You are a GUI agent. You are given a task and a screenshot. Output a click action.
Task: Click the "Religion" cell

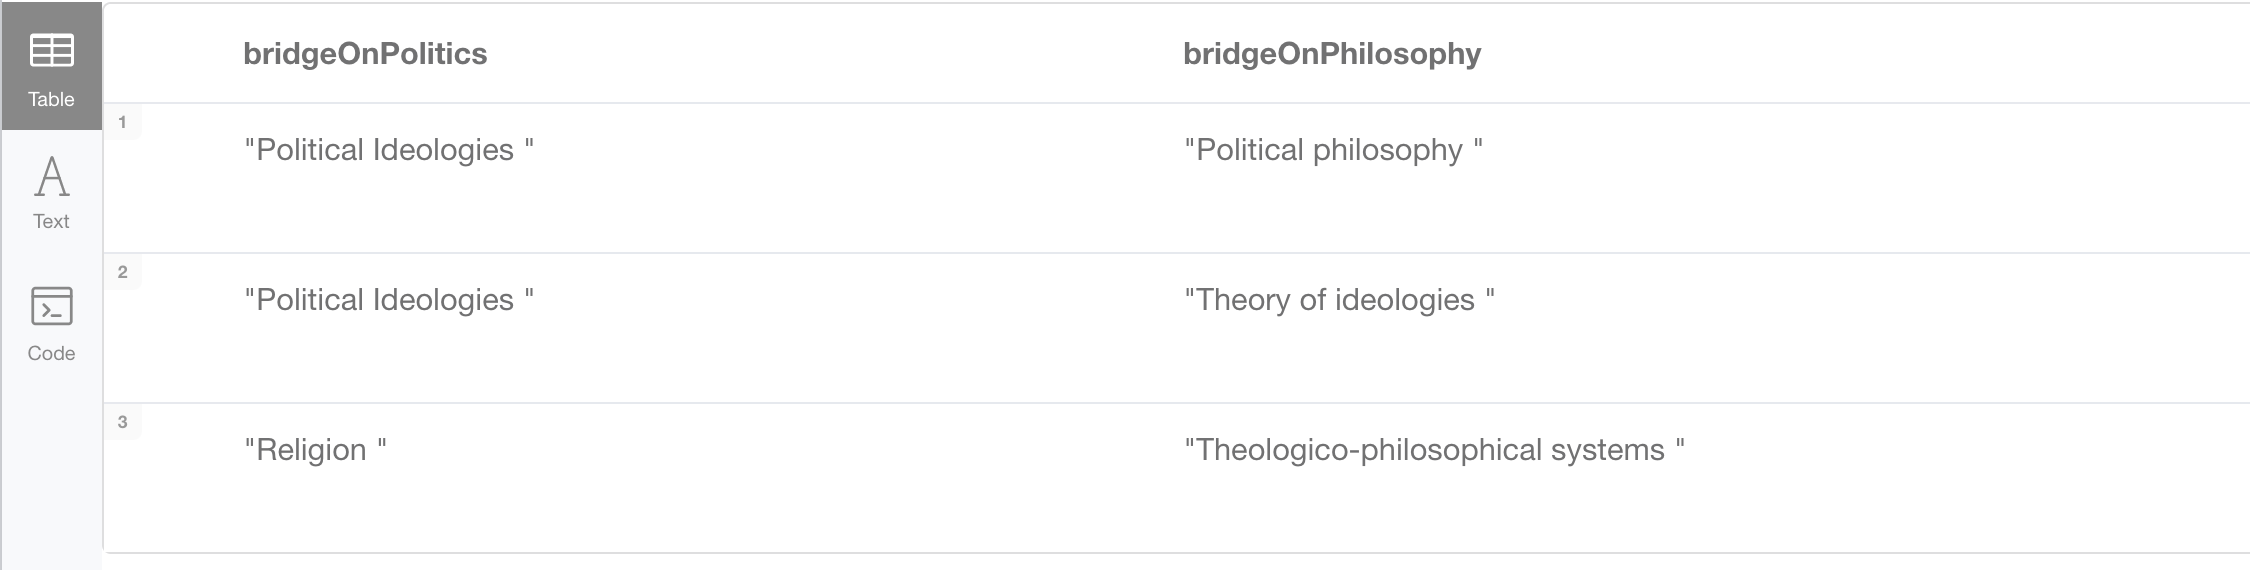[x=315, y=450]
